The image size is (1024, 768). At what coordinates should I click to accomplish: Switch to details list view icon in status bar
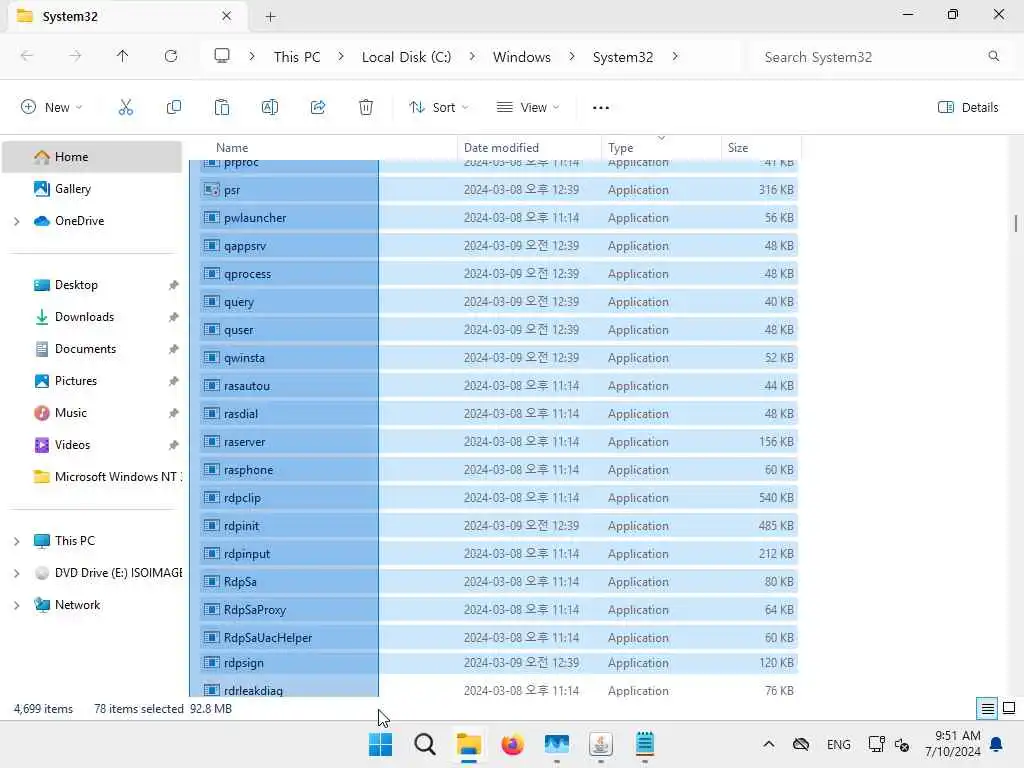[987, 709]
